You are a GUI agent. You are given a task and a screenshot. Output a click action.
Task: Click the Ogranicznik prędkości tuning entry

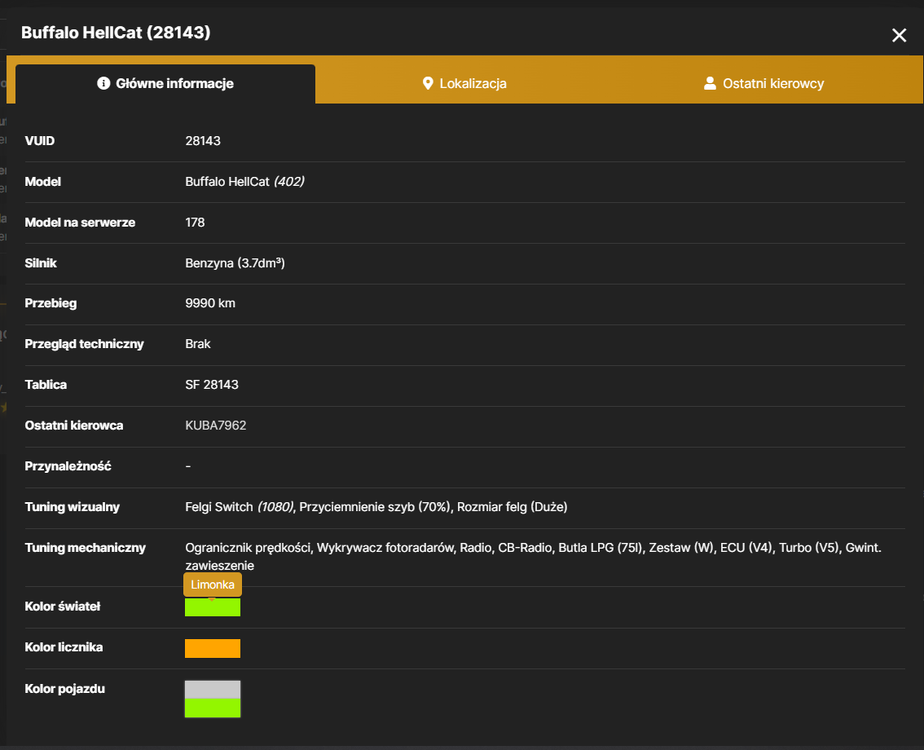click(x=248, y=548)
